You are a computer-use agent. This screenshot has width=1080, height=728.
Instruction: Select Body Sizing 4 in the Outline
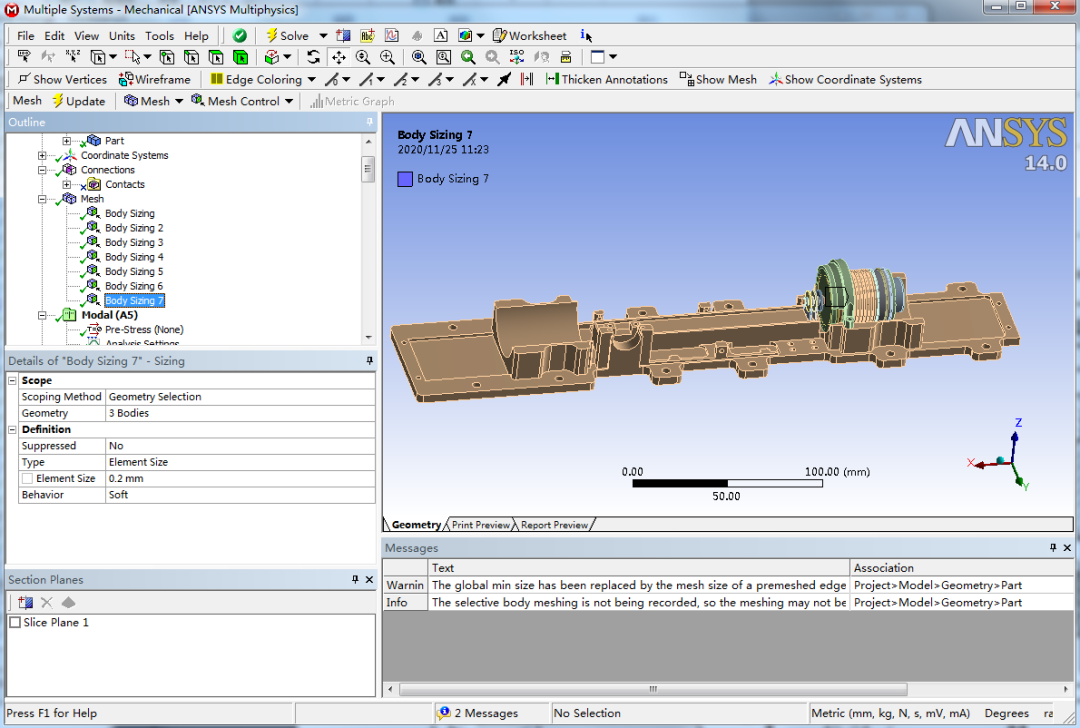tap(132, 256)
